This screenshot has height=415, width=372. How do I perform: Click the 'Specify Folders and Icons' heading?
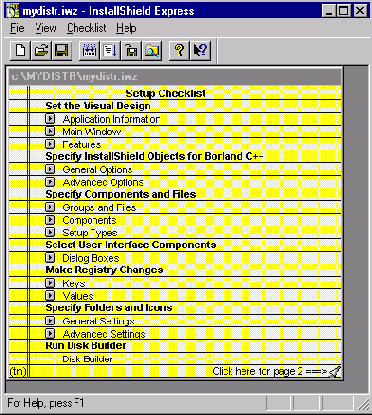109,308
